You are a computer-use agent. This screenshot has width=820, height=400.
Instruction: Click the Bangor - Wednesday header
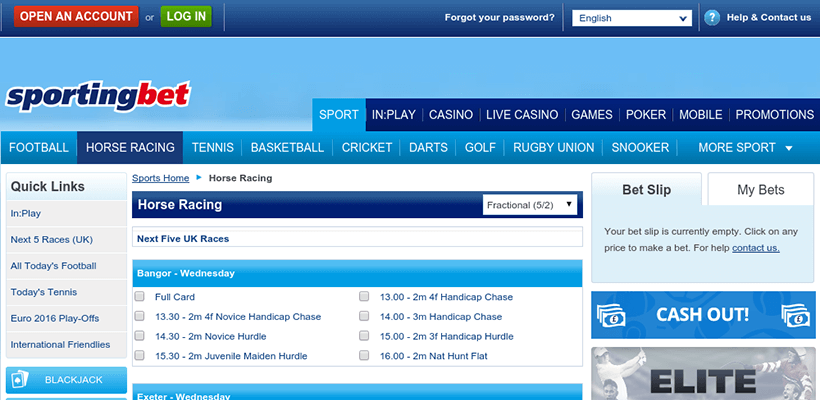pyautogui.click(x=357, y=273)
